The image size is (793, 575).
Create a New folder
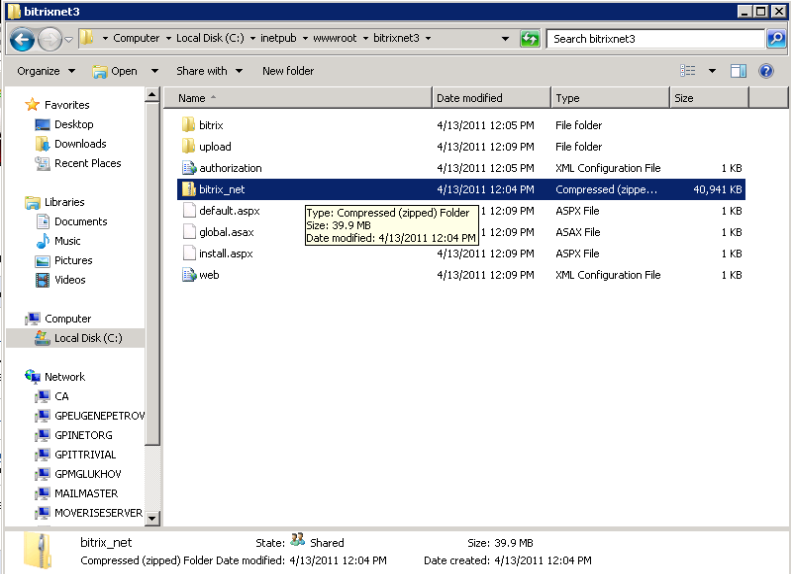[x=288, y=71]
